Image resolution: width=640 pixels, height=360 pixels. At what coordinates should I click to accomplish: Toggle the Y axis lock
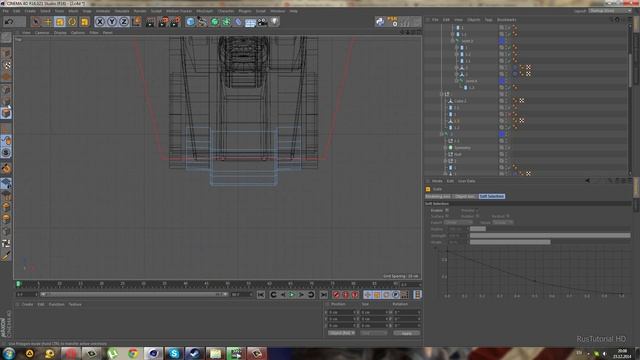point(112,22)
